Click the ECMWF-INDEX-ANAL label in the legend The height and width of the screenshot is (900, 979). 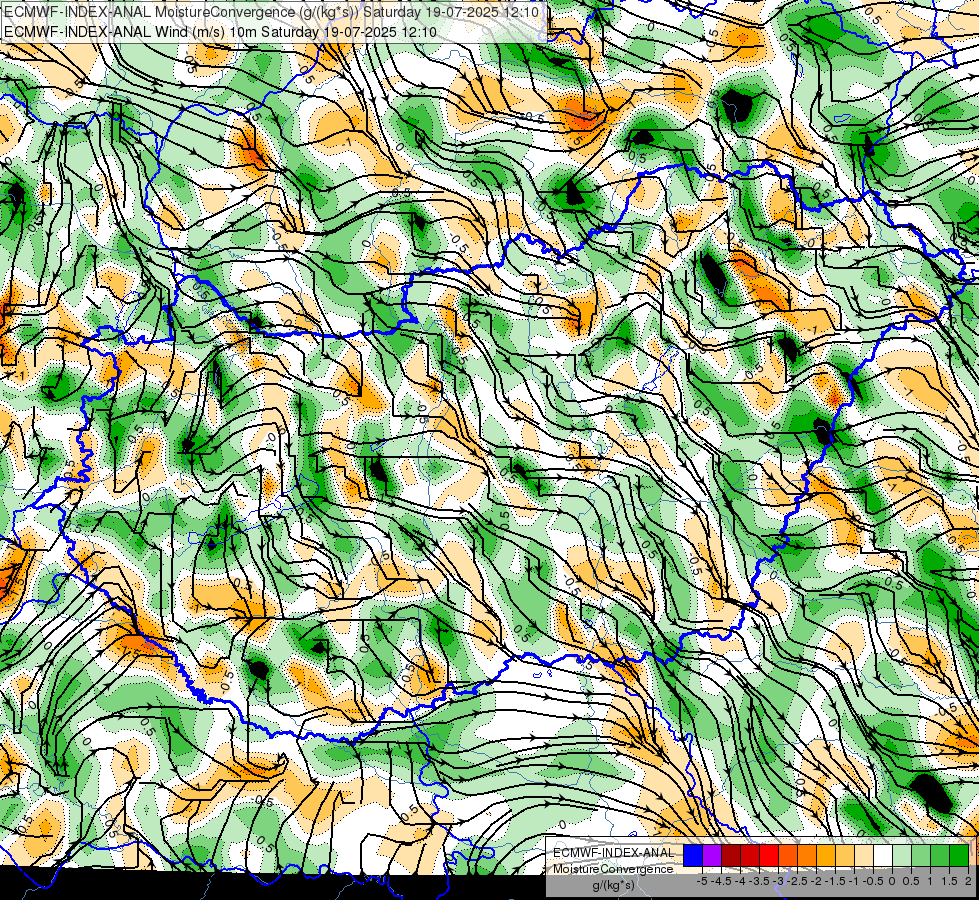(614, 853)
